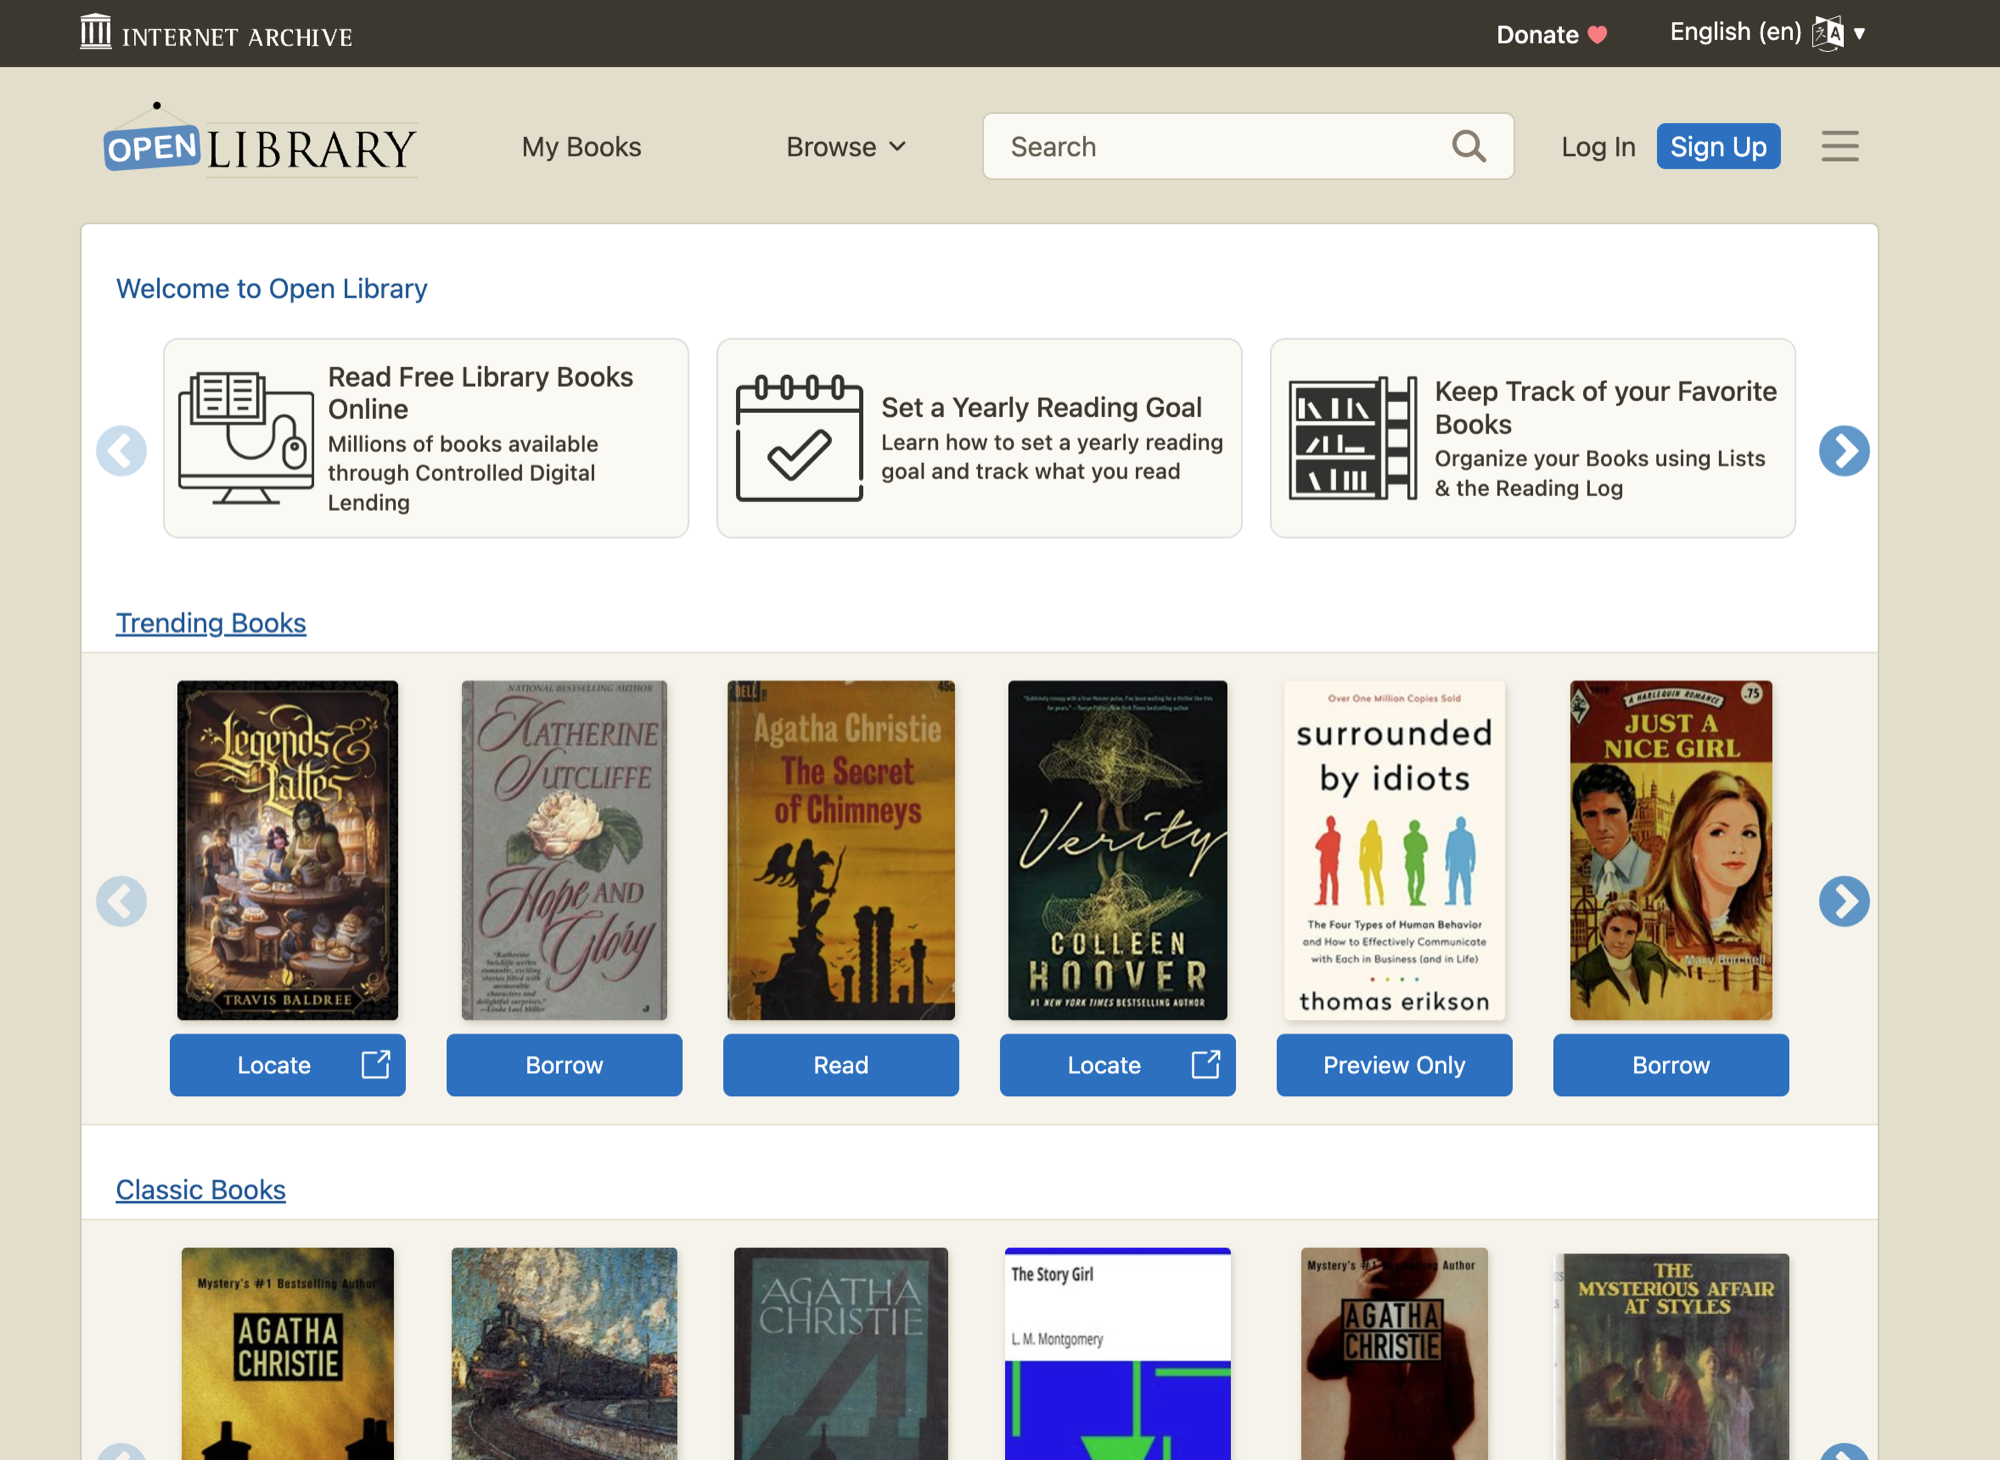Click the Welcome to Open Library heading
This screenshot has width=2000, height=1460.
tap(272, 289)
